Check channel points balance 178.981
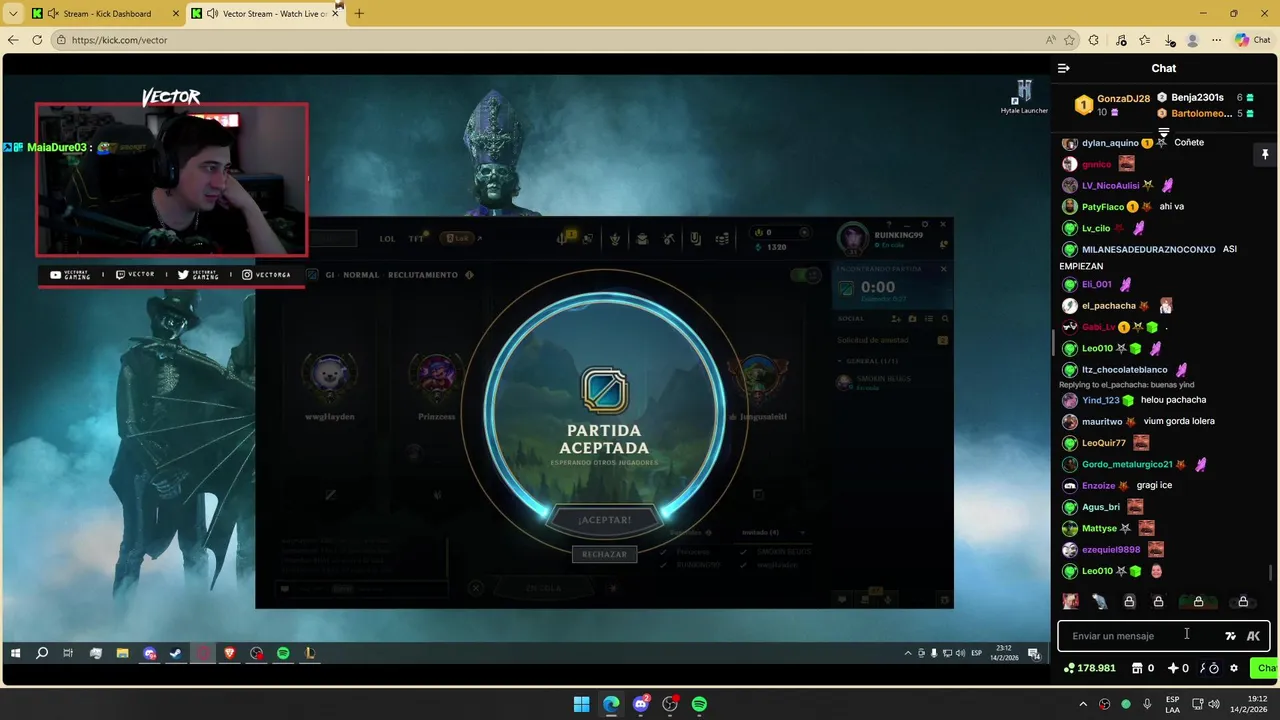 [1090, 668]
